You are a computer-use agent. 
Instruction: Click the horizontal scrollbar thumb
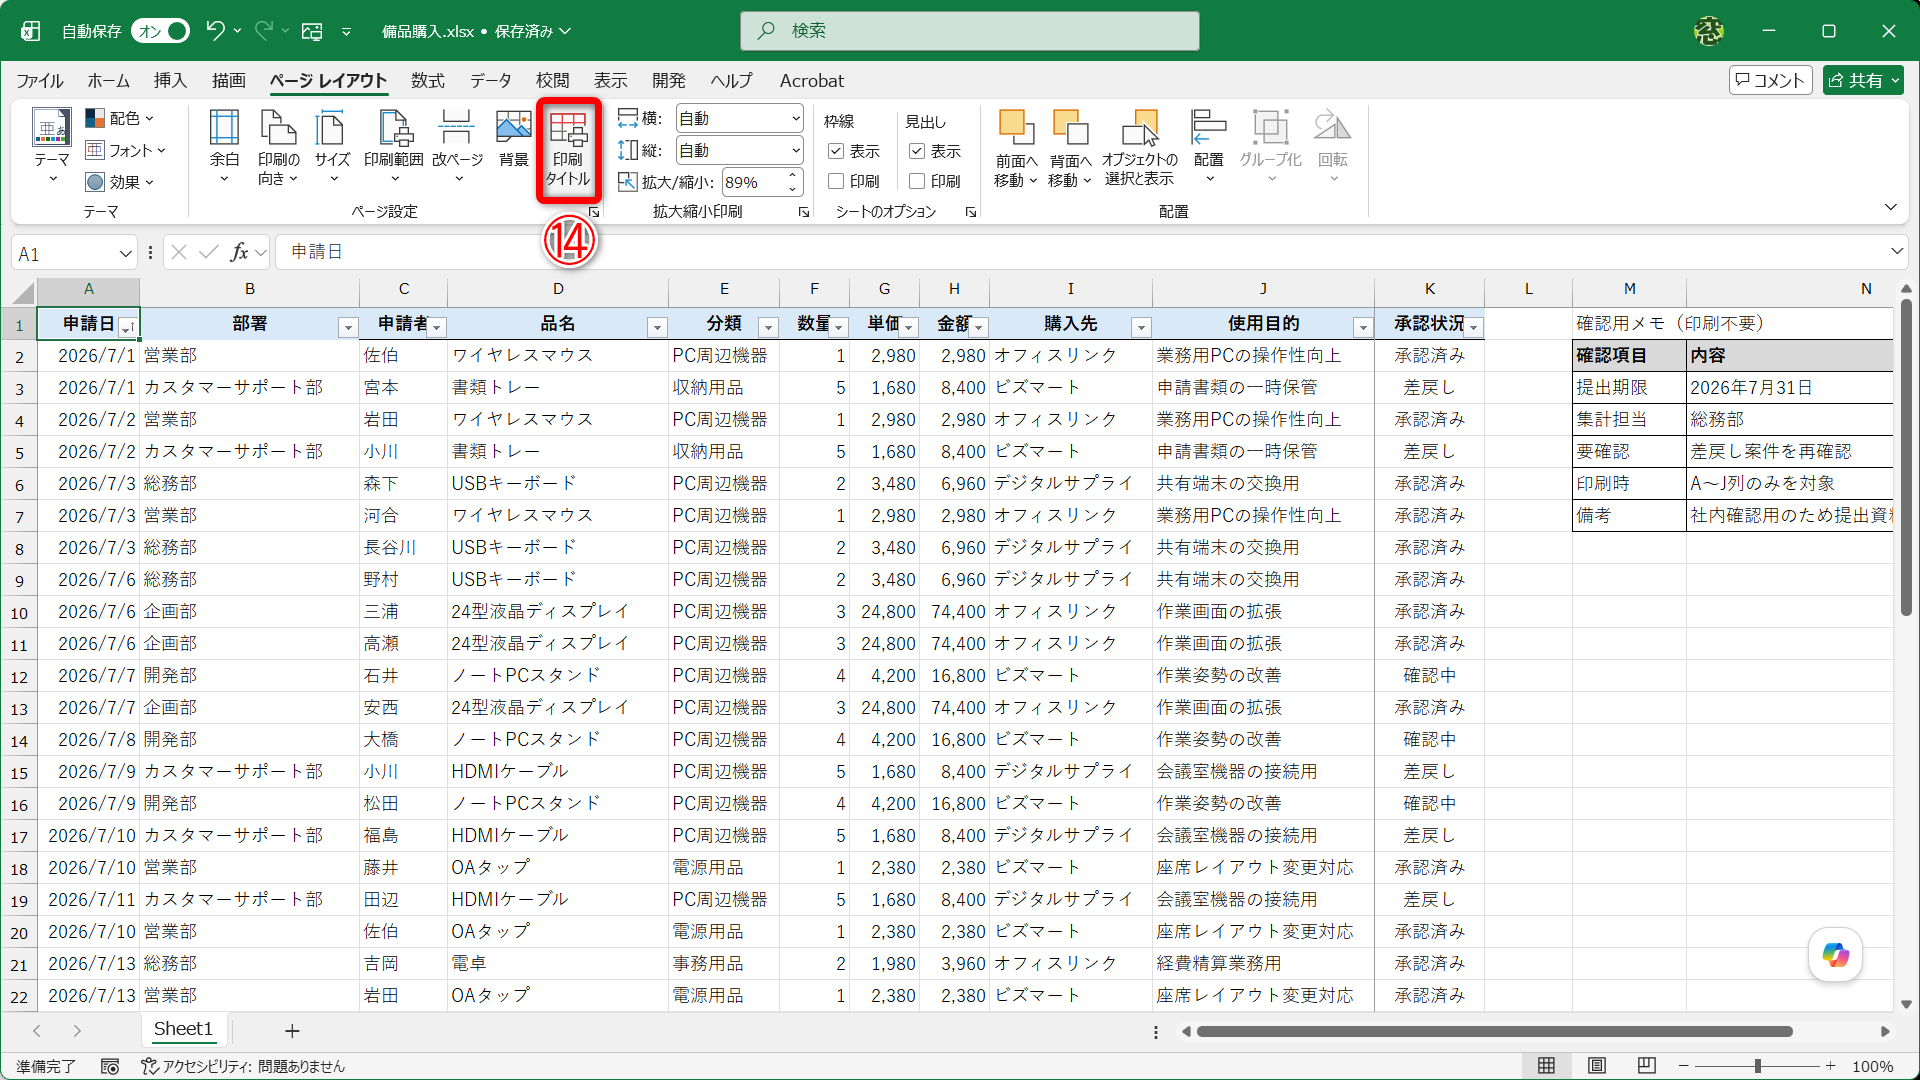[1494, 1031]
